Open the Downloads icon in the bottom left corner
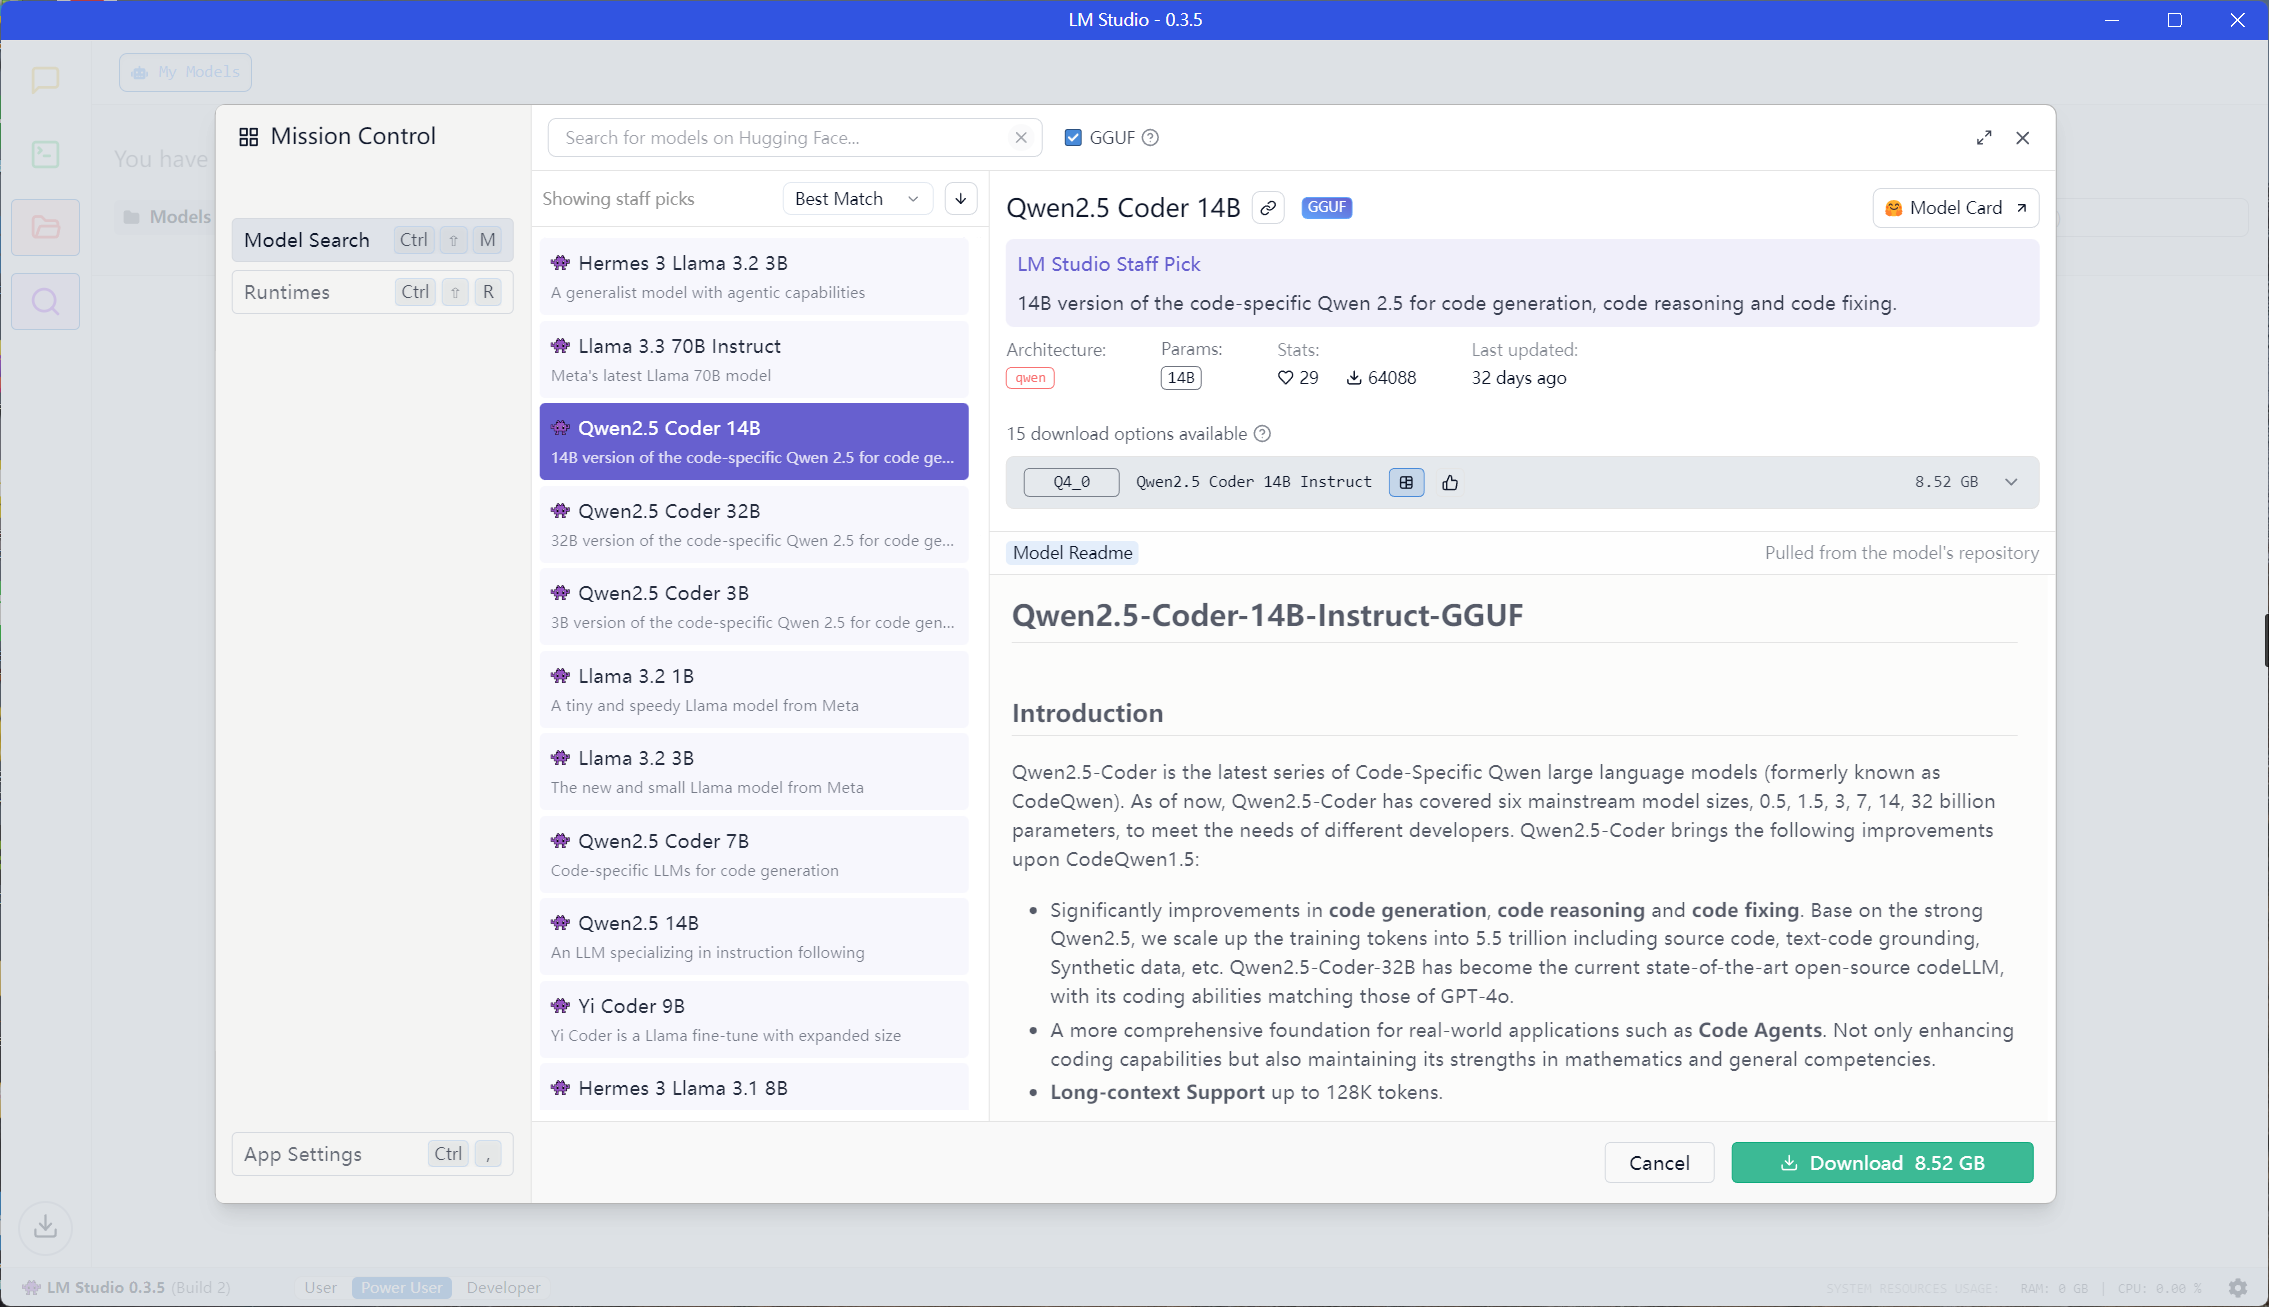Screen dimensions: 2269x1307 [x=45, y=1227]
